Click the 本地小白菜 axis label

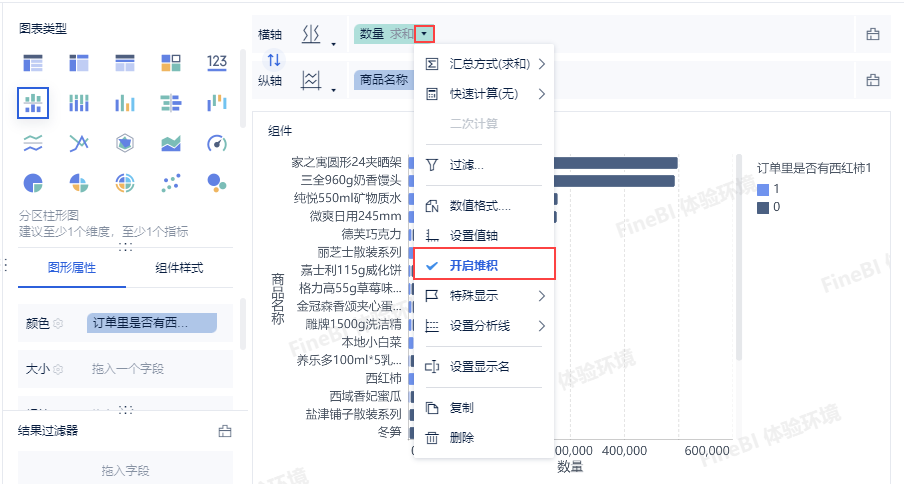[x=371, y=342]
